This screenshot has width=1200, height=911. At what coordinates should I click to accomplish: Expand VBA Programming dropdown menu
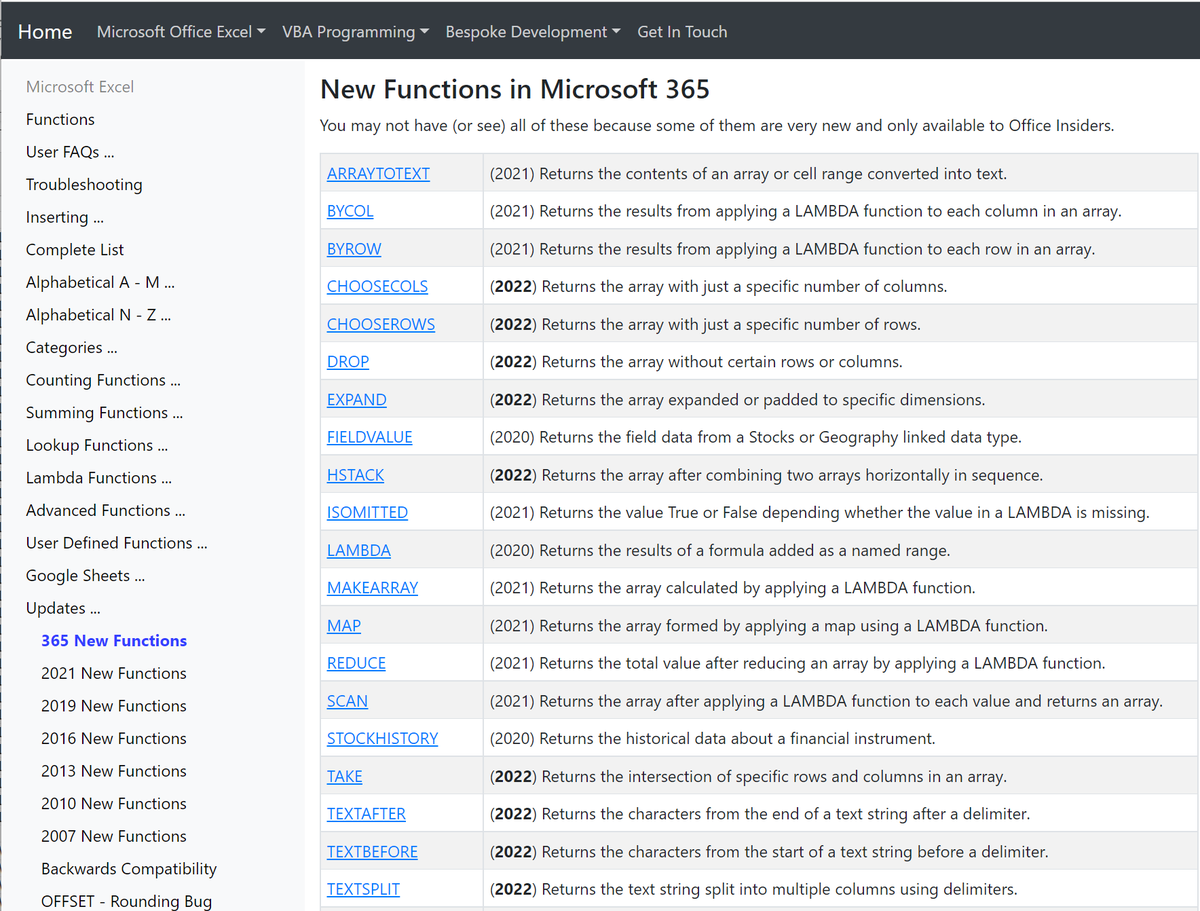355,32
